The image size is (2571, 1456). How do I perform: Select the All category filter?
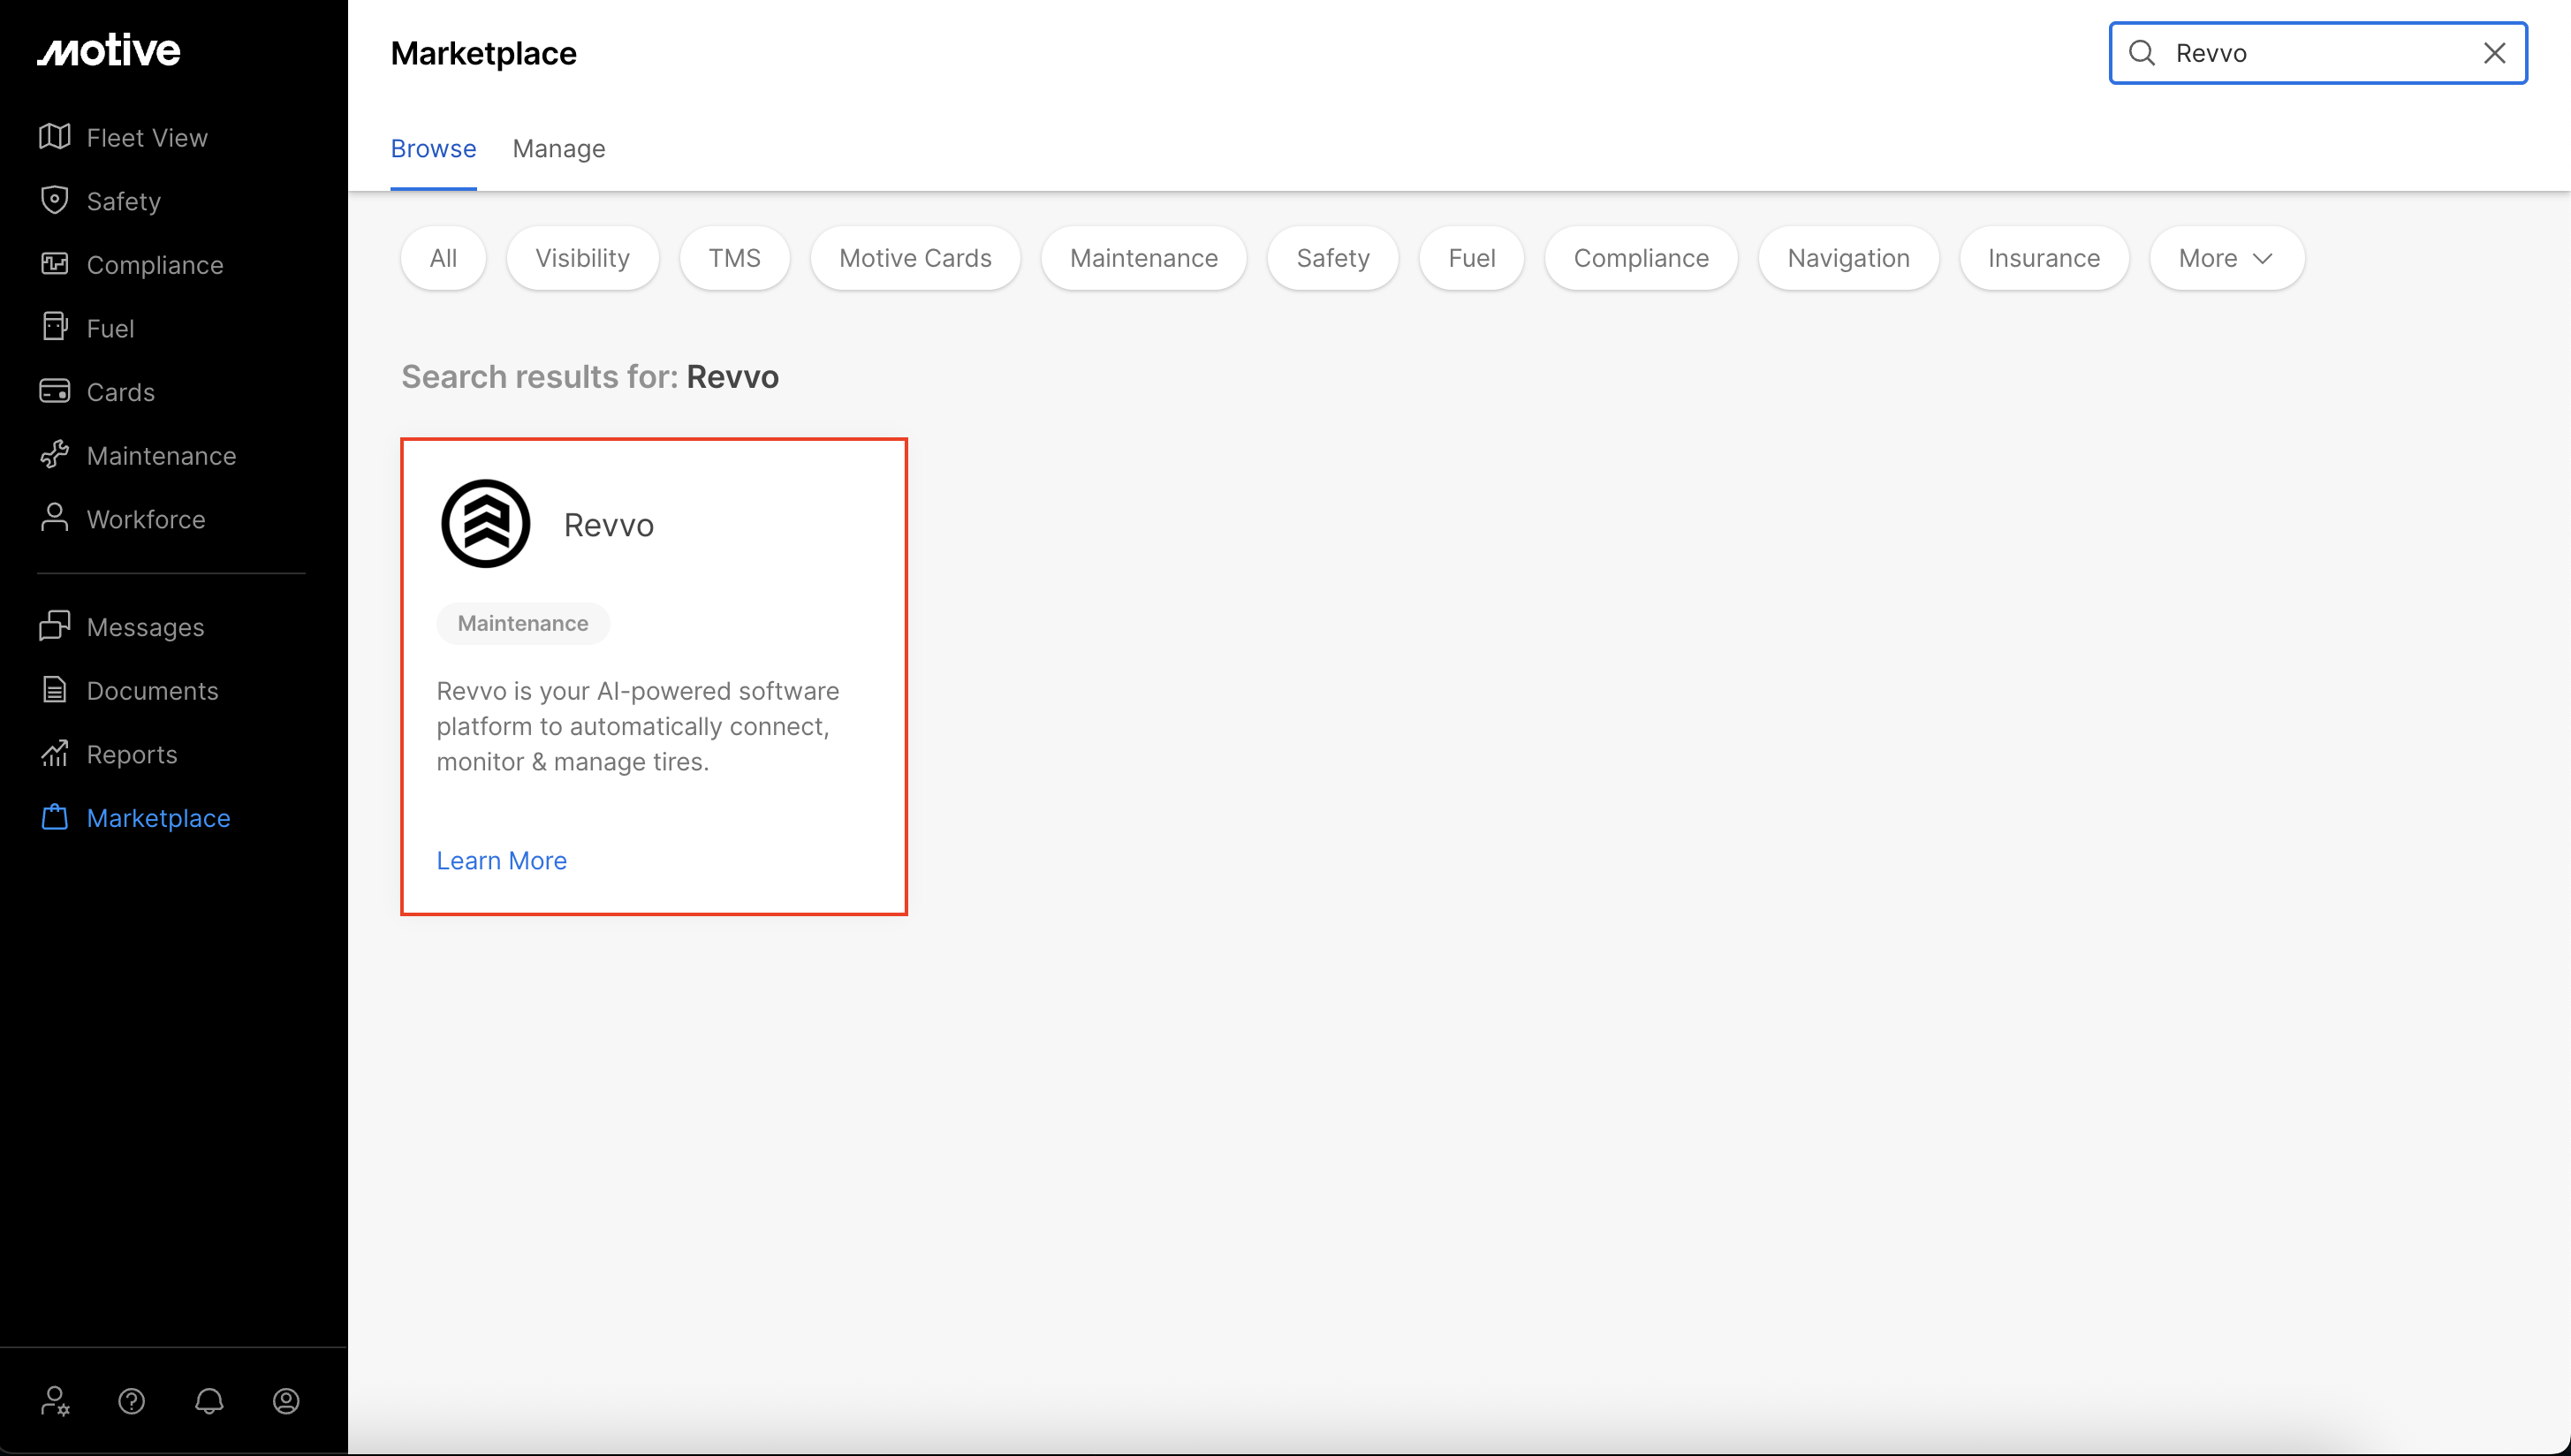tap(443, 258)
